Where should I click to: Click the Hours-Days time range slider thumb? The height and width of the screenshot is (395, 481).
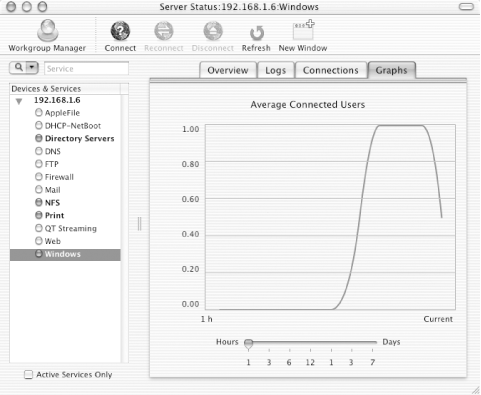[249, 344]
